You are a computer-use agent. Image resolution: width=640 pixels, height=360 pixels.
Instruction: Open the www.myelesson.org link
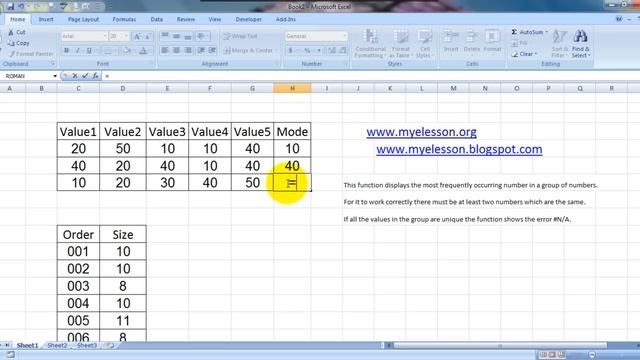click(x=421, y=132)
